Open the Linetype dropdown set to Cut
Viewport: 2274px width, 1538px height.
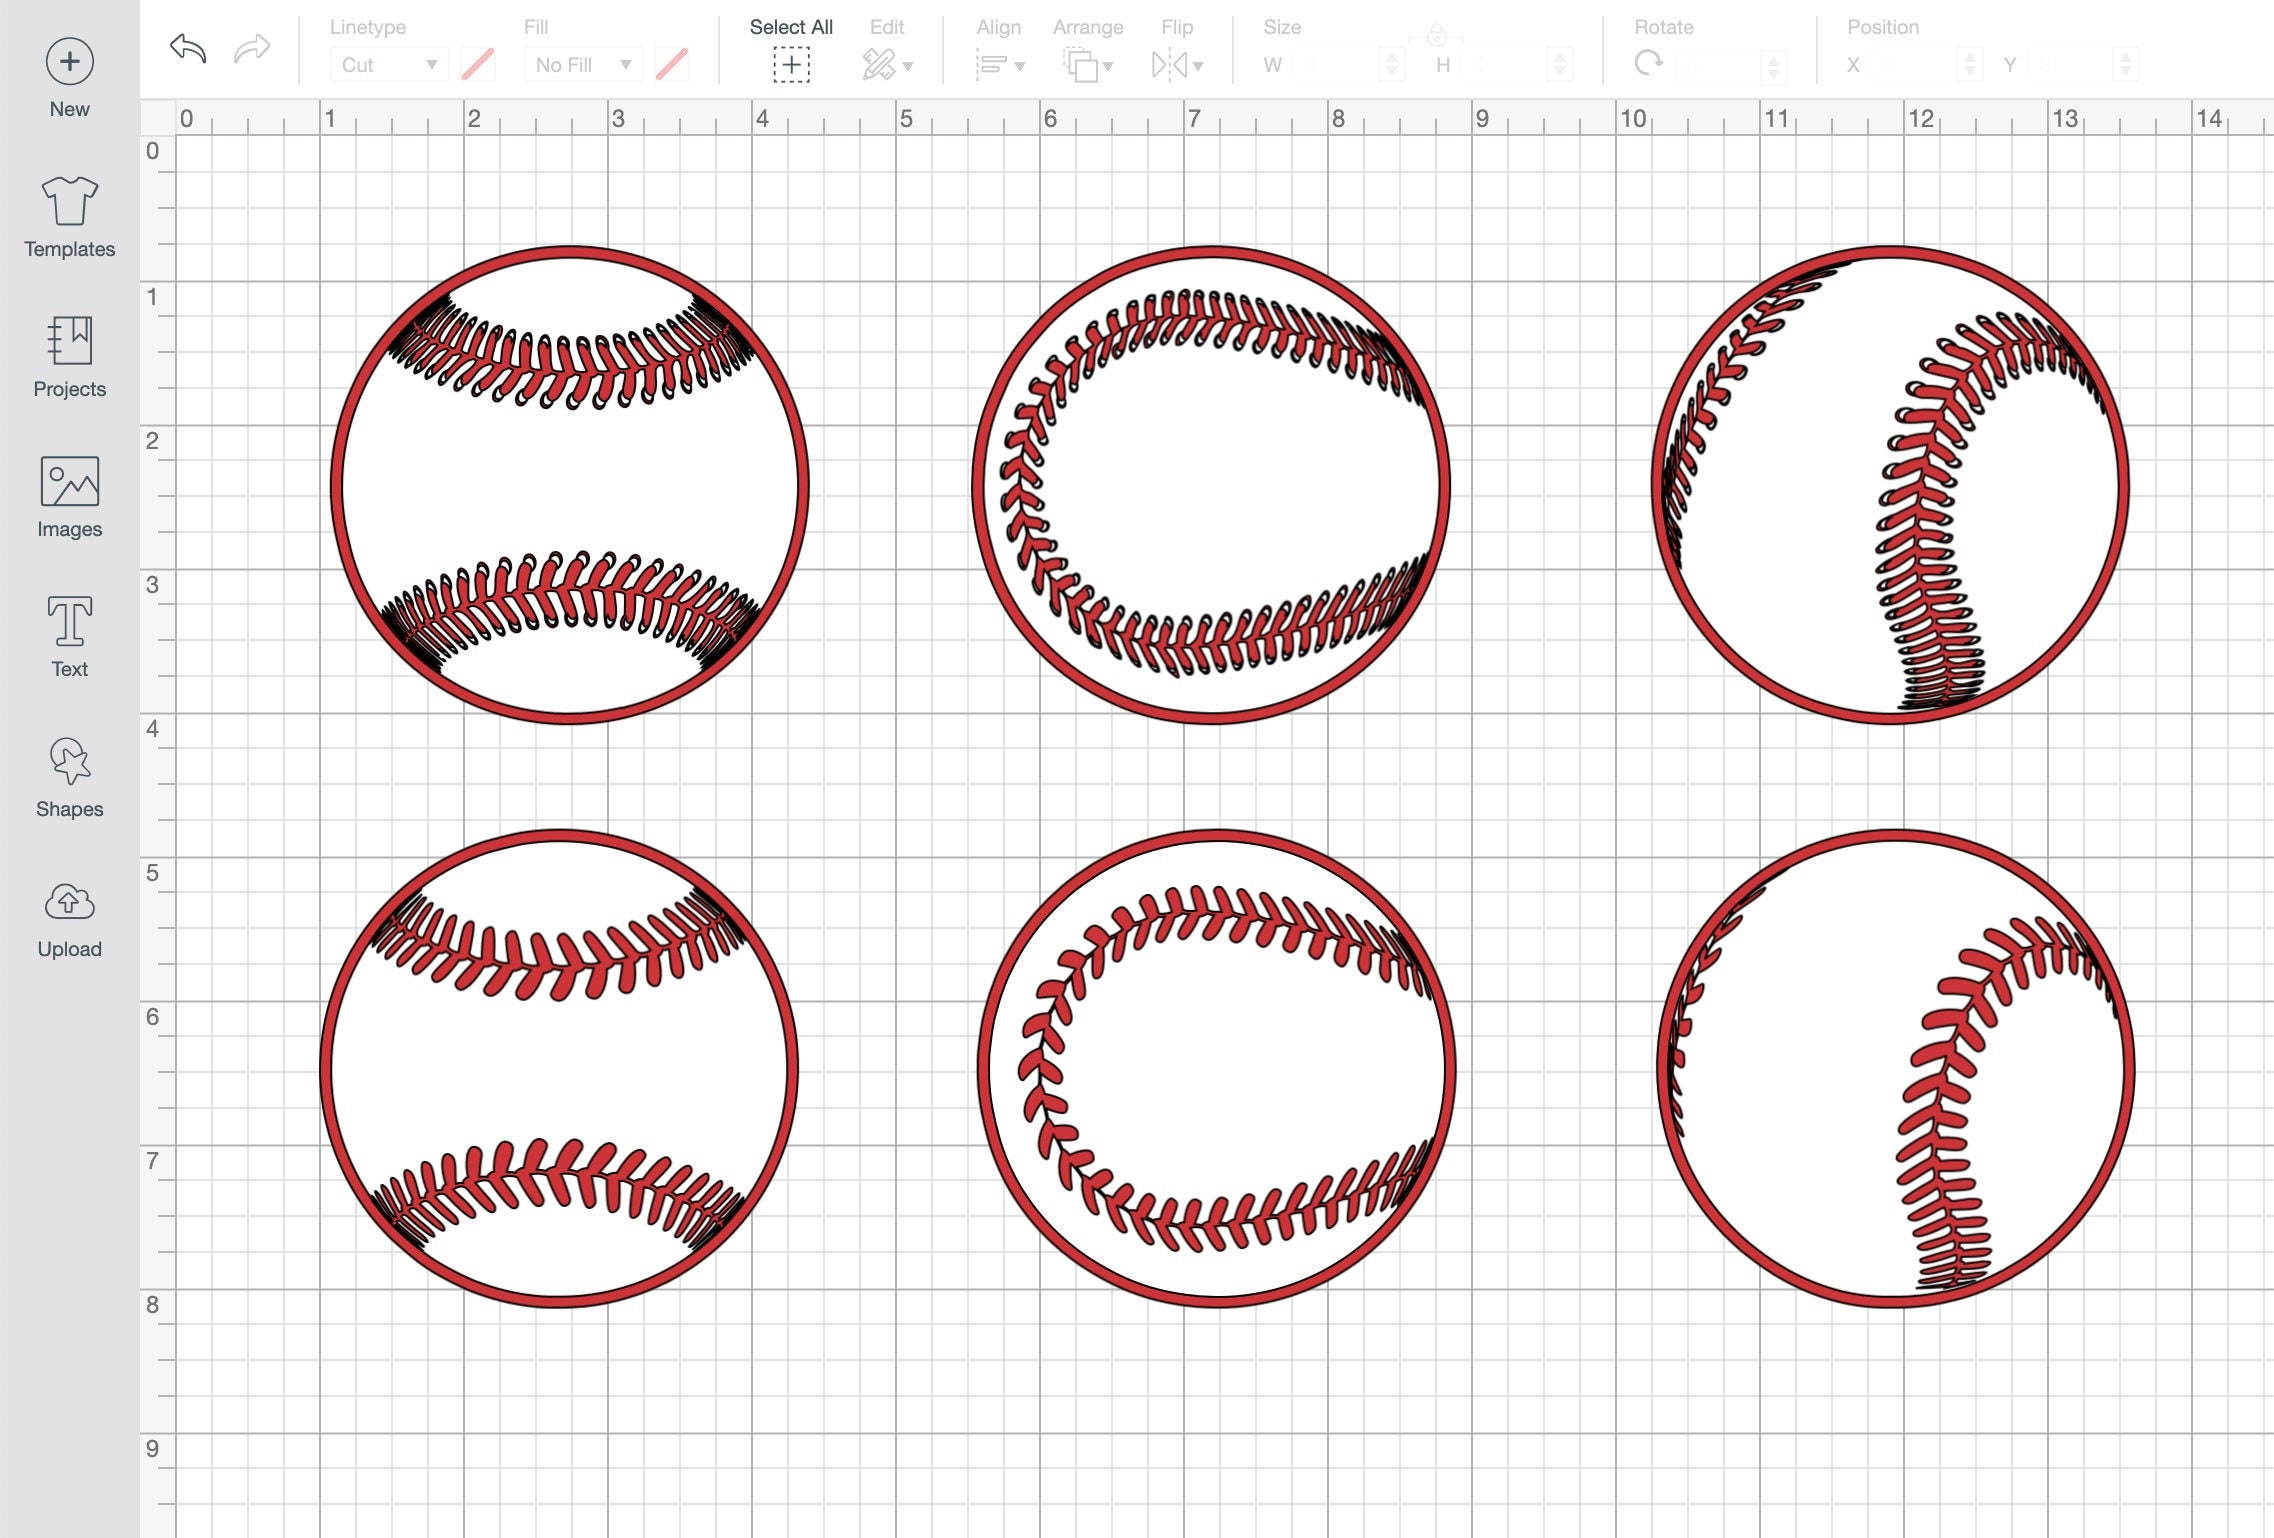388,63
